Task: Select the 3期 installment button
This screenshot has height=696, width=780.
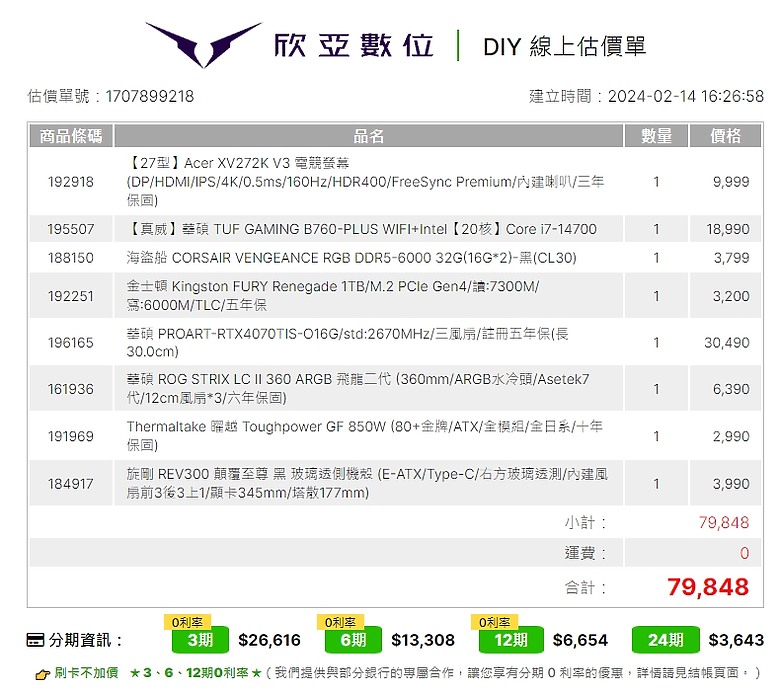Action: tap(200, 640)
